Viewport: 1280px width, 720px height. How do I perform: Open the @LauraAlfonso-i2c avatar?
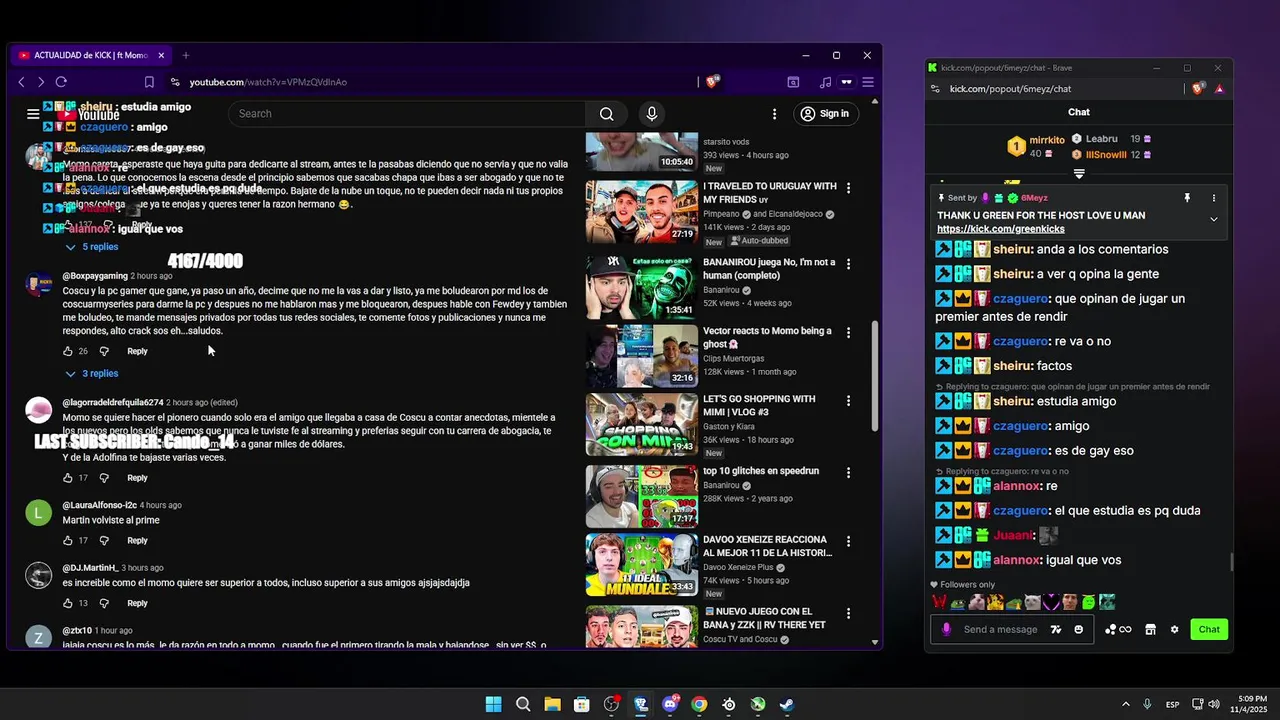tap(38, 513)
